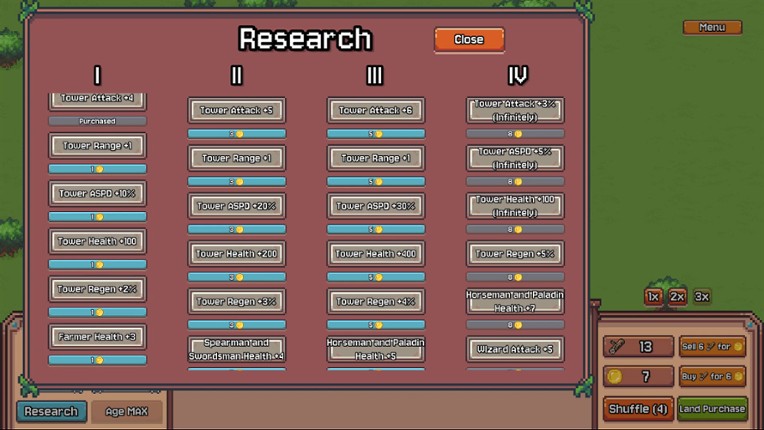This screenshot has width=764, height=430.
Task: Click the cost bar under Farmer Health +3
Action: (x=97, y=360)
